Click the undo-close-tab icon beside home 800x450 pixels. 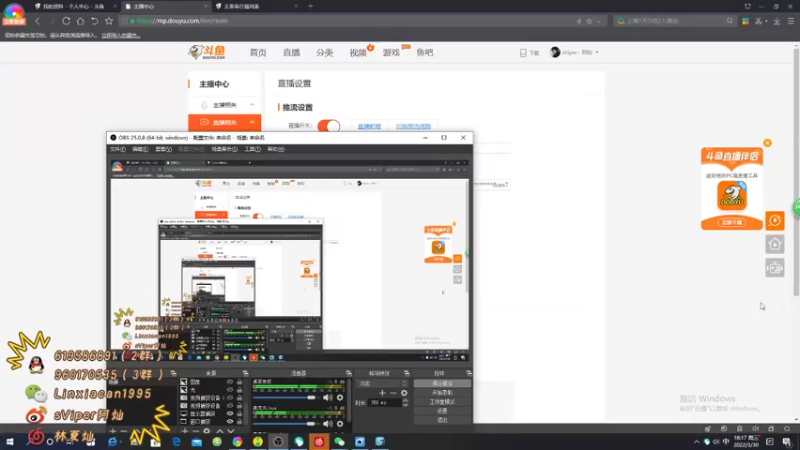pos(94,21)
